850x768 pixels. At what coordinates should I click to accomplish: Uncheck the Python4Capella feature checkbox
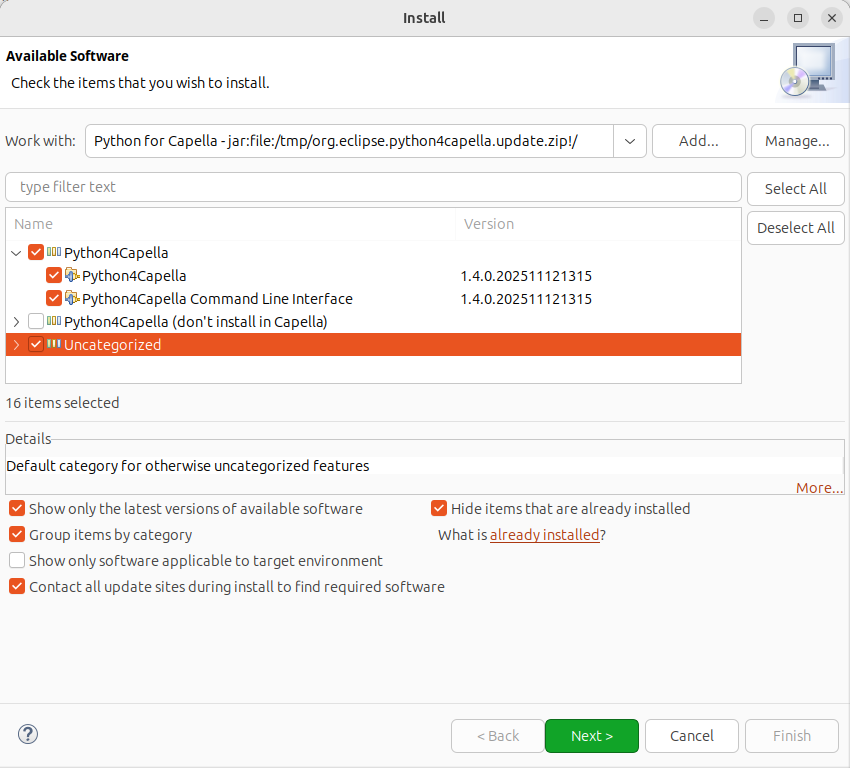[x=54, y=275]
